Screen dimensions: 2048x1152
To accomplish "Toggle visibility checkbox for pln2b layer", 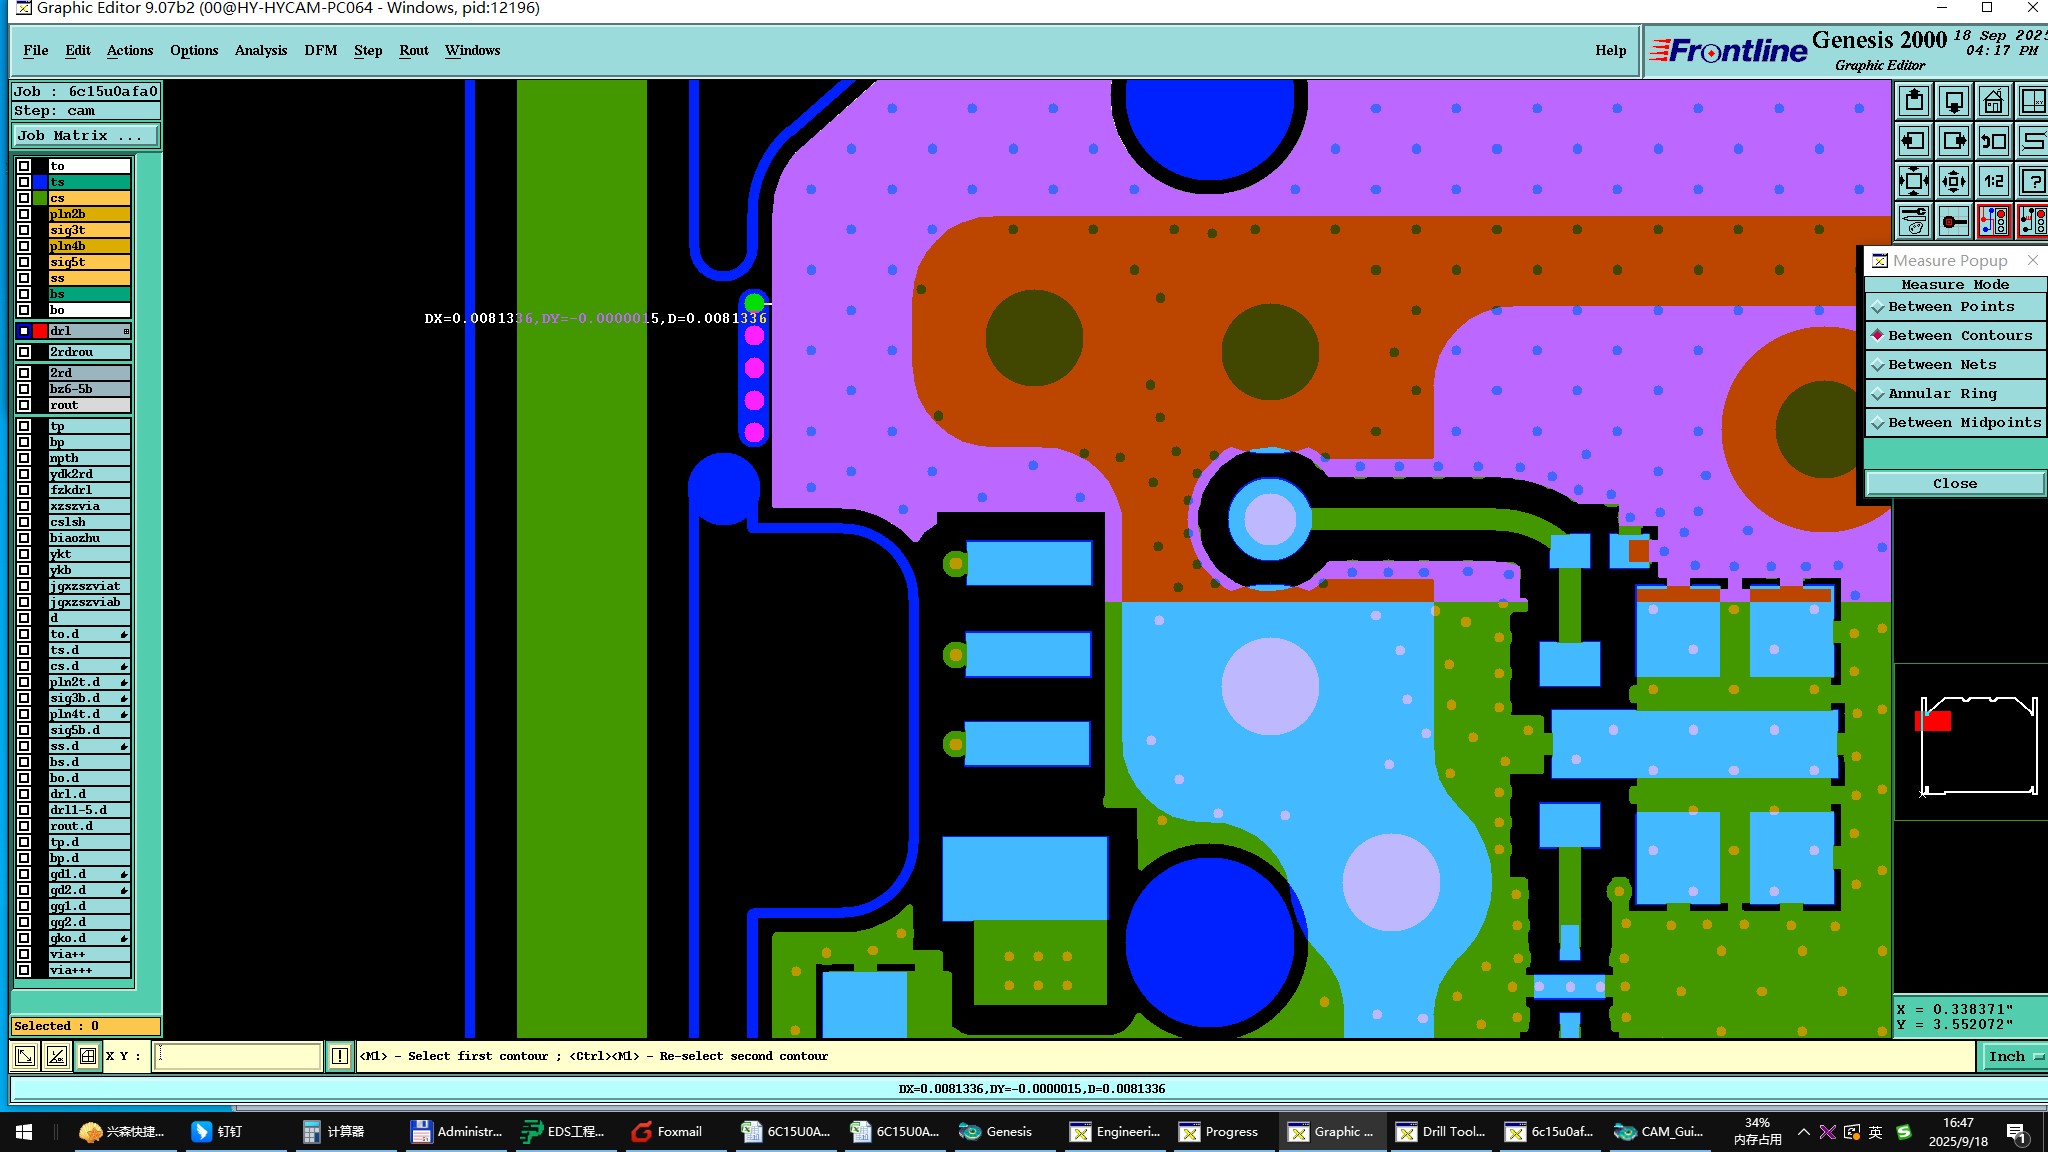I will pos(24,214).
